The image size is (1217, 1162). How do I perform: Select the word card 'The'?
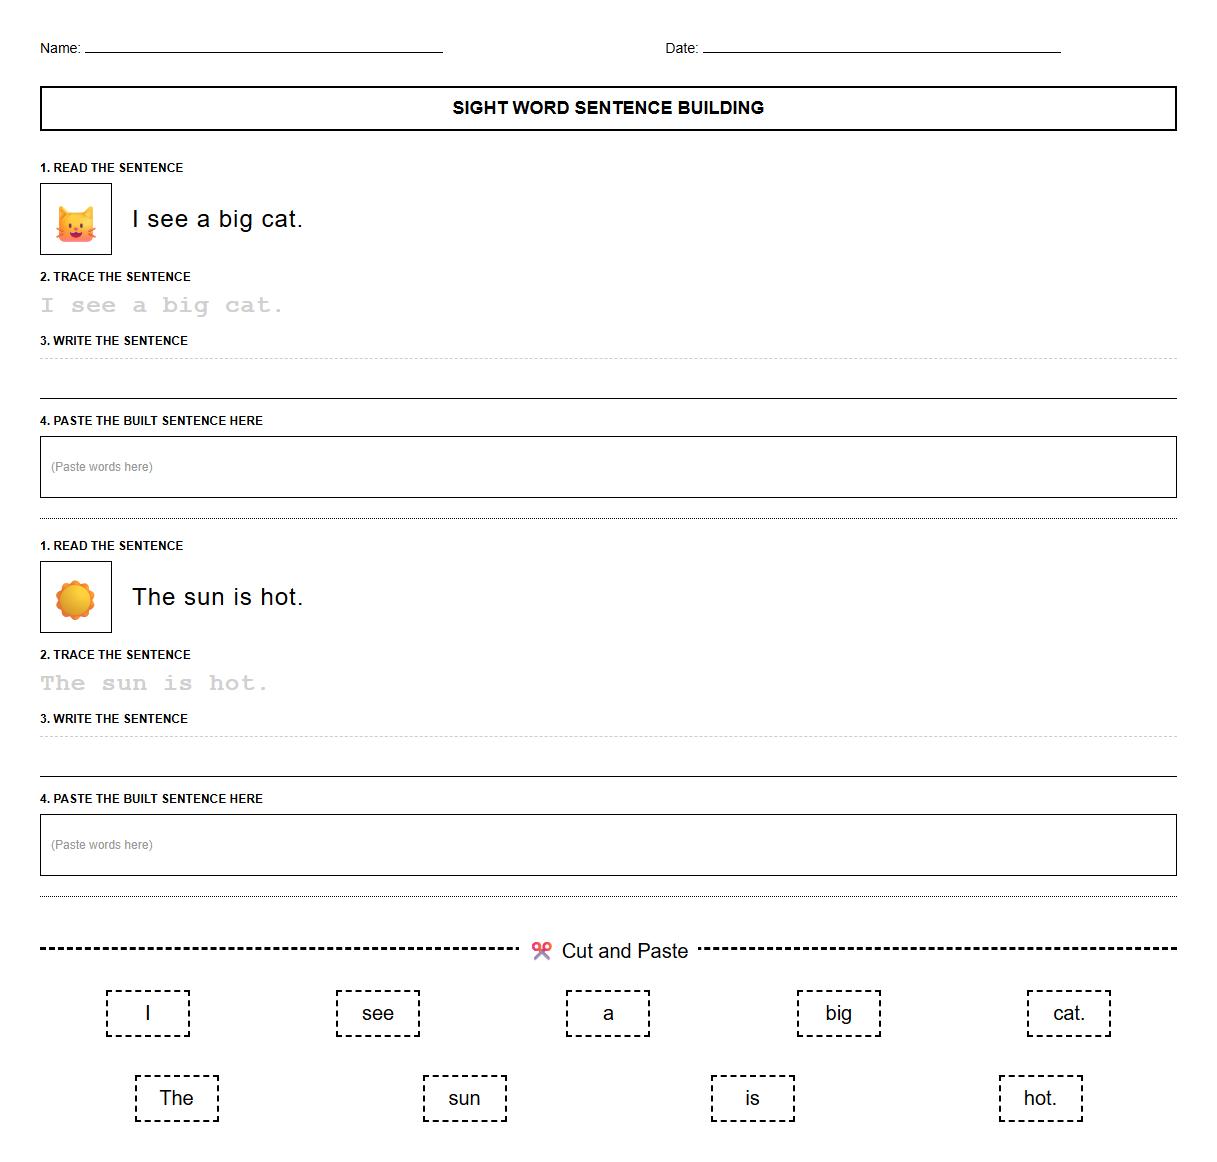176,1097
